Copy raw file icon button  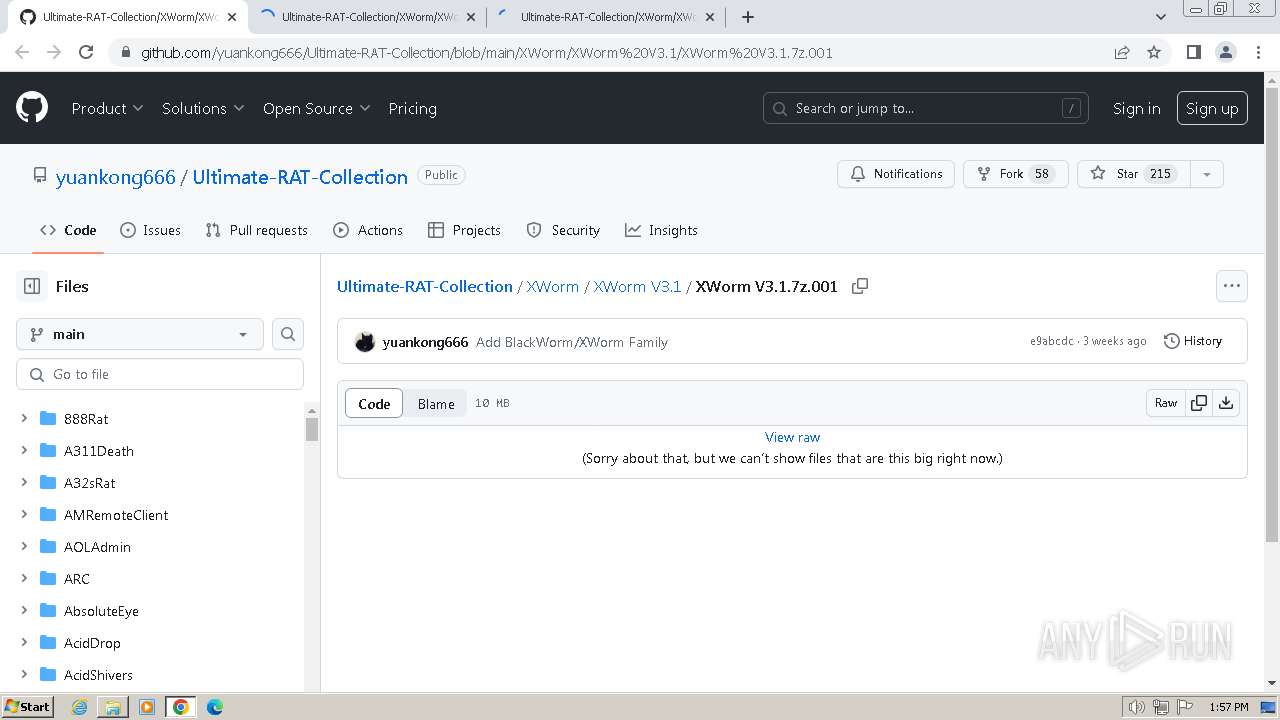point(1199,403)
